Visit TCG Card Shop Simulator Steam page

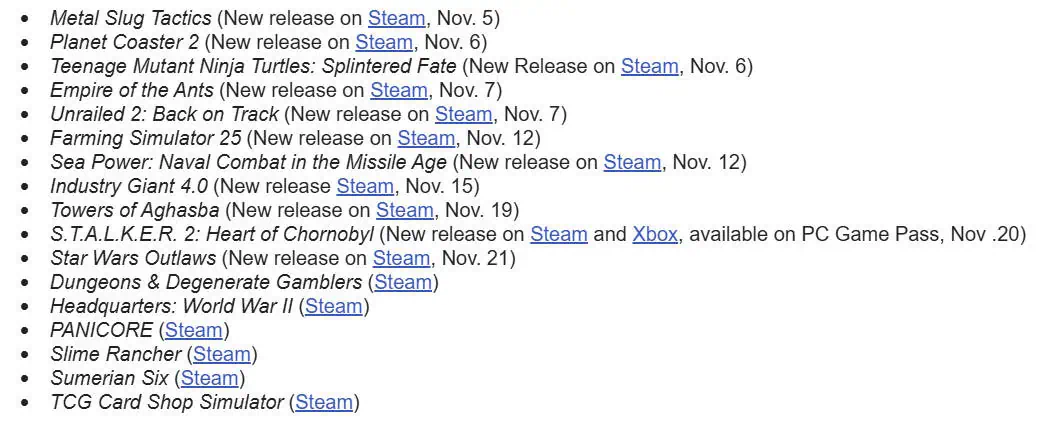[x=324, y=402]
